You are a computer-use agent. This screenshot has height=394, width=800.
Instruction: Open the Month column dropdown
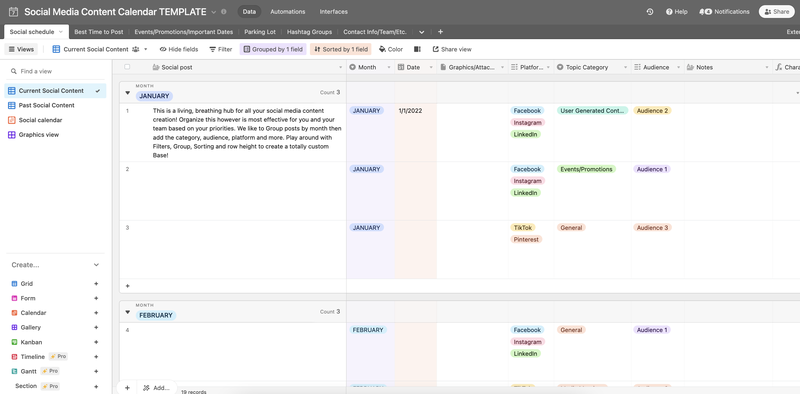point(388,67)
